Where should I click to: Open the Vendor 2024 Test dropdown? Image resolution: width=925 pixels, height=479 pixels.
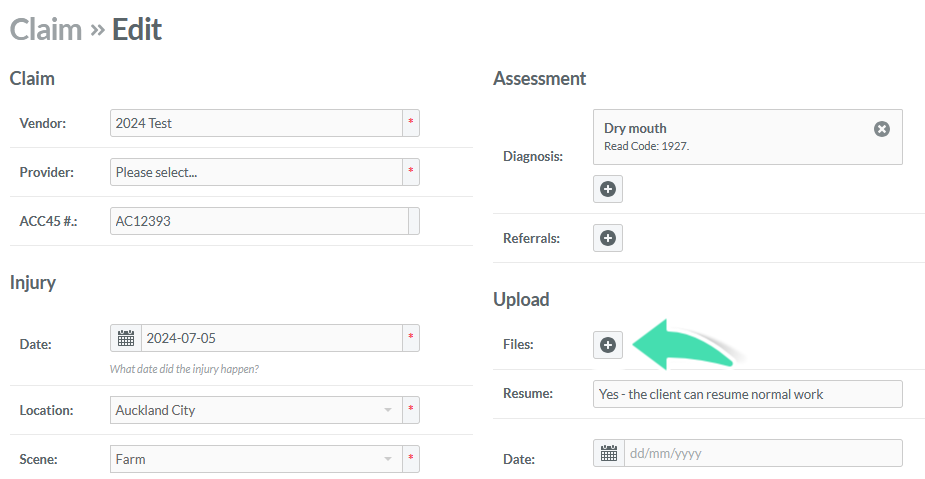256,123
